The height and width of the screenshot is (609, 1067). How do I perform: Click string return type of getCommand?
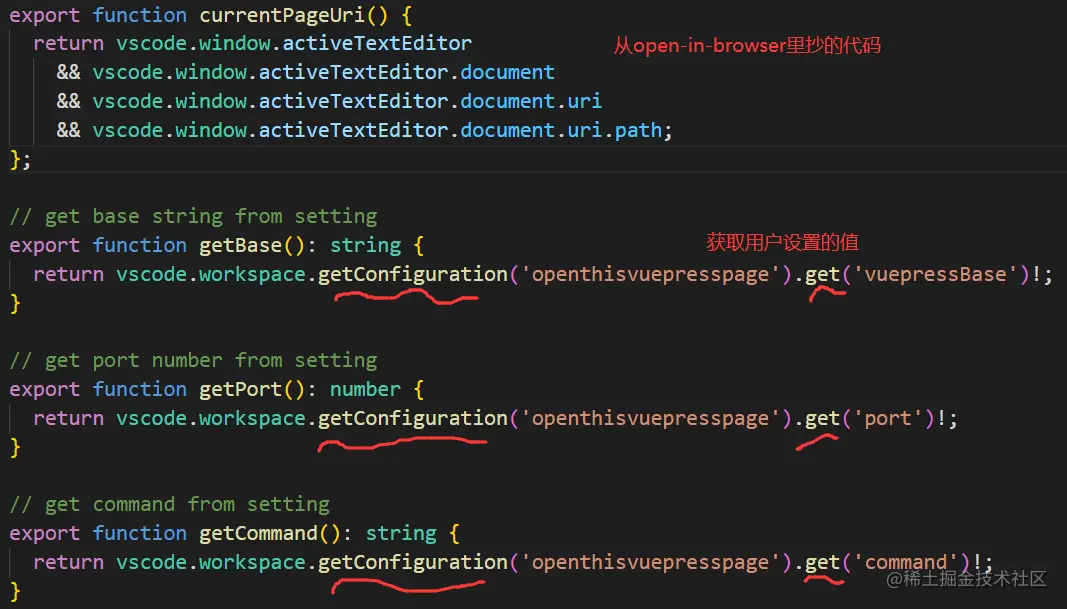pyautogui.click(x=401, y=533)
